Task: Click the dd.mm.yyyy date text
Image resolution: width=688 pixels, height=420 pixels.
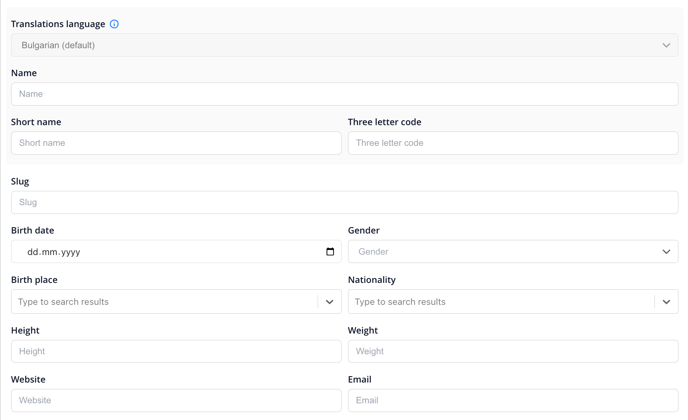Action: [x=54, y=252]
